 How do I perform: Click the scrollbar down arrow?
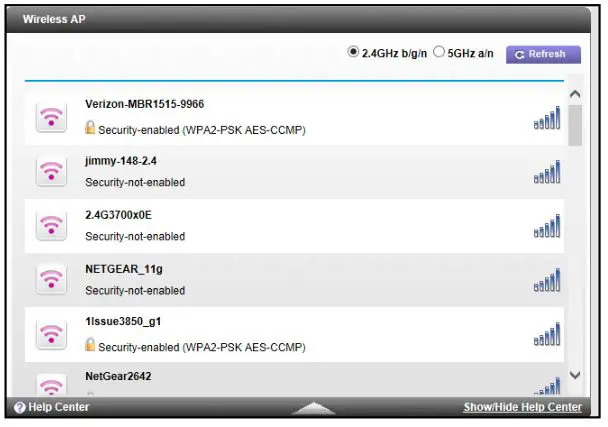pyautogui.click(x=575, y=375)
